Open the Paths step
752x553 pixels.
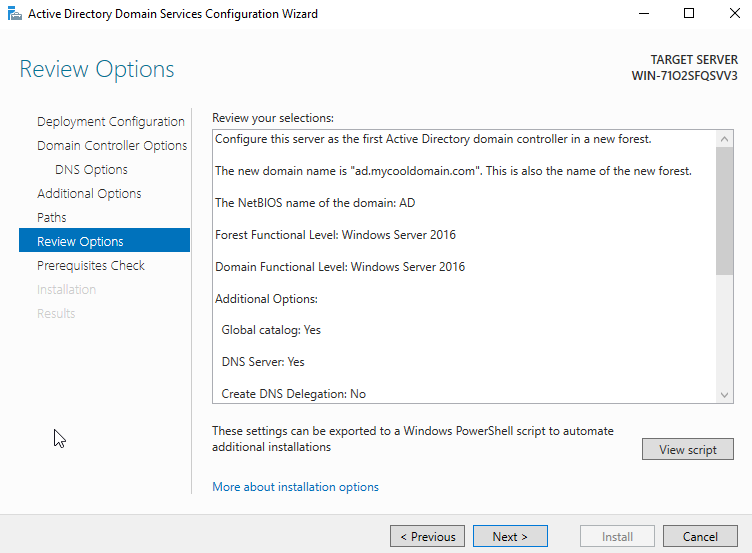point(52,218)
